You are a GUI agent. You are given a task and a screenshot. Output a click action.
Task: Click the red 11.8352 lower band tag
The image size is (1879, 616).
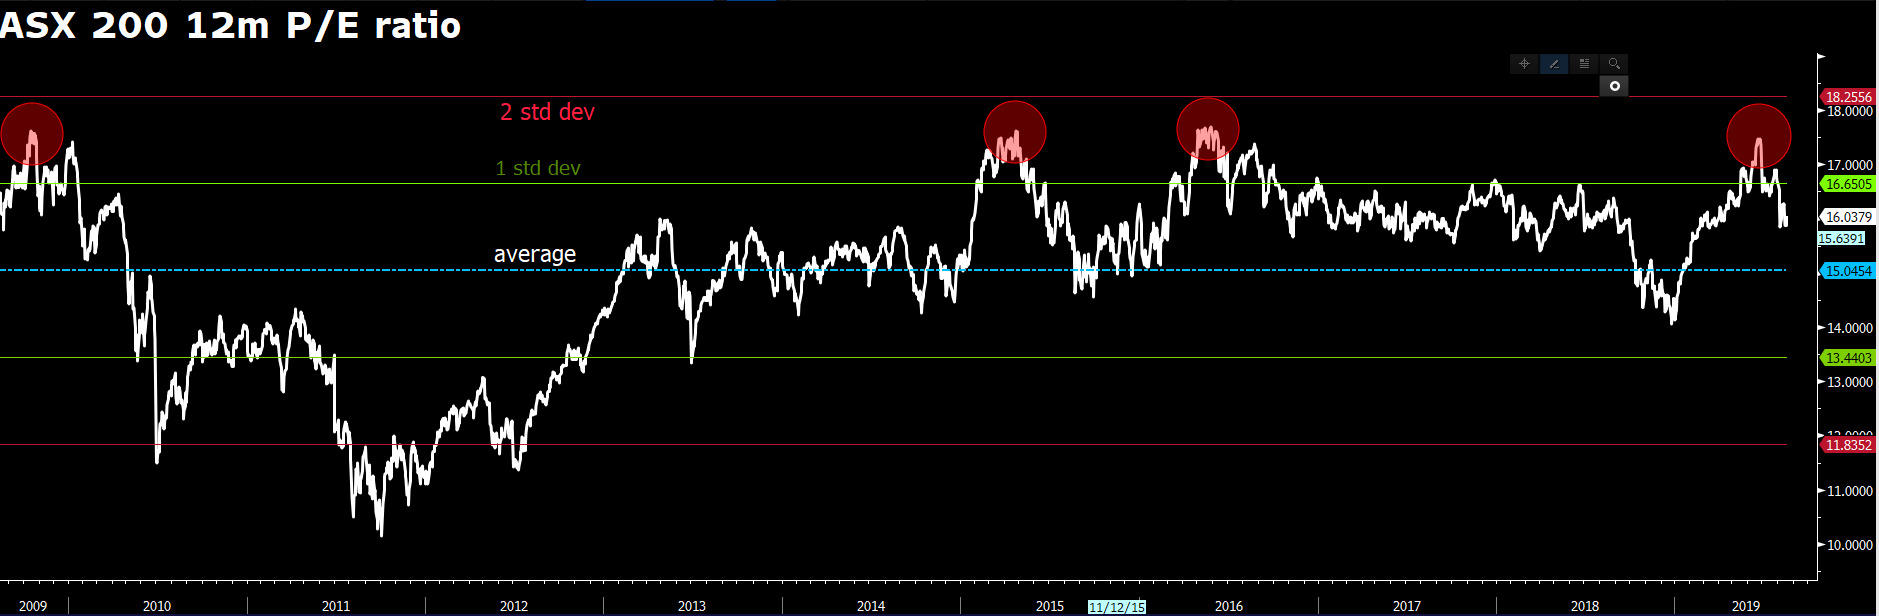(x=1847, y=445)
